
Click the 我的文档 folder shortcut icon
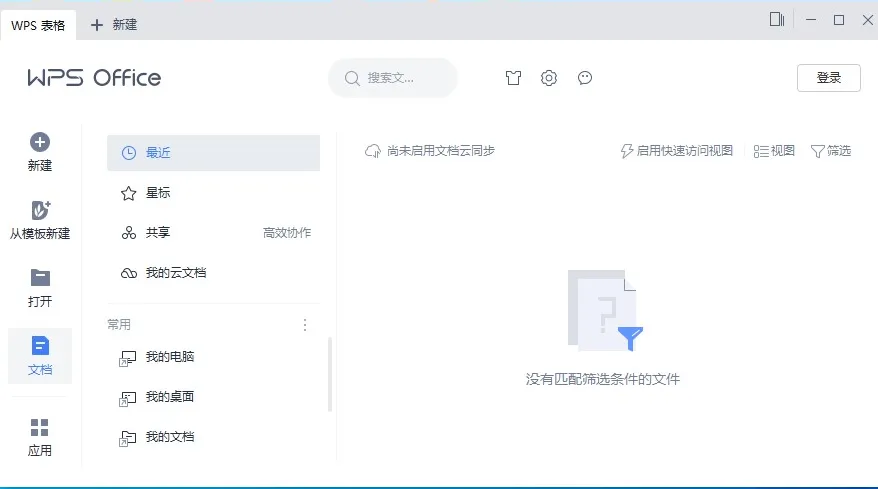128,439
